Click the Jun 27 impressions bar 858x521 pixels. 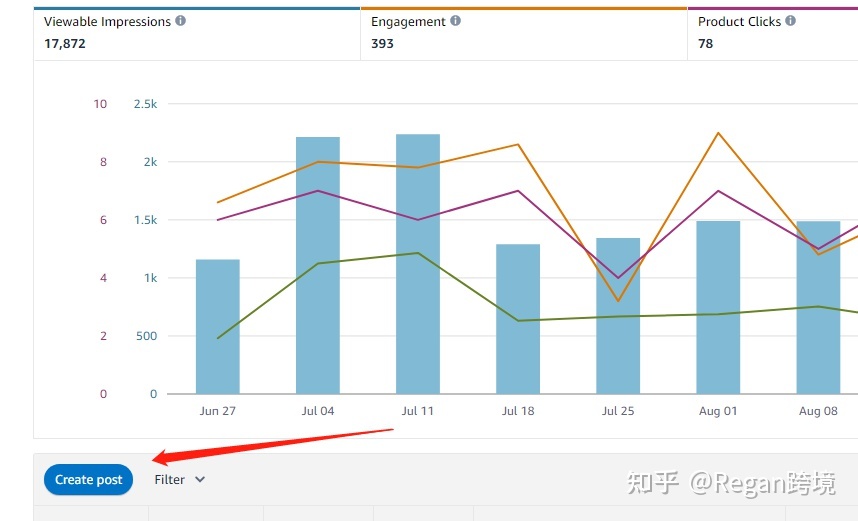pos(218,327)
